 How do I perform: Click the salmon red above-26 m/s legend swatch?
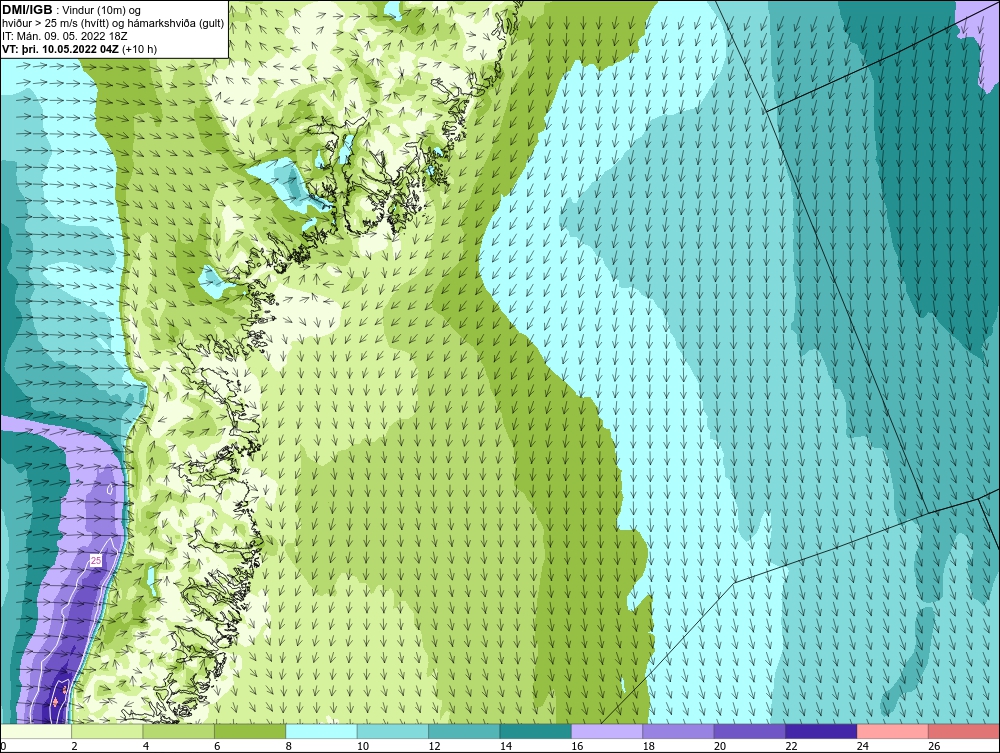(964, 731)
